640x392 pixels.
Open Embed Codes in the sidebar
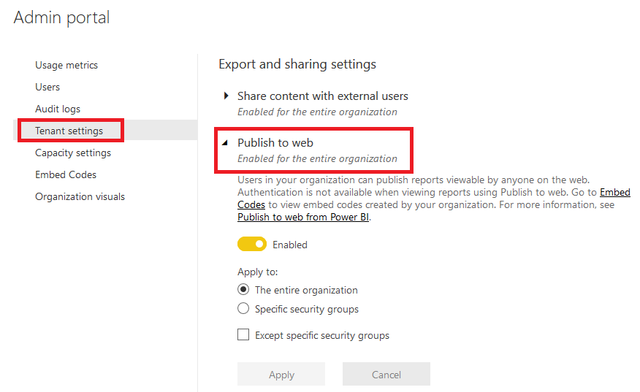coord(66,175)
